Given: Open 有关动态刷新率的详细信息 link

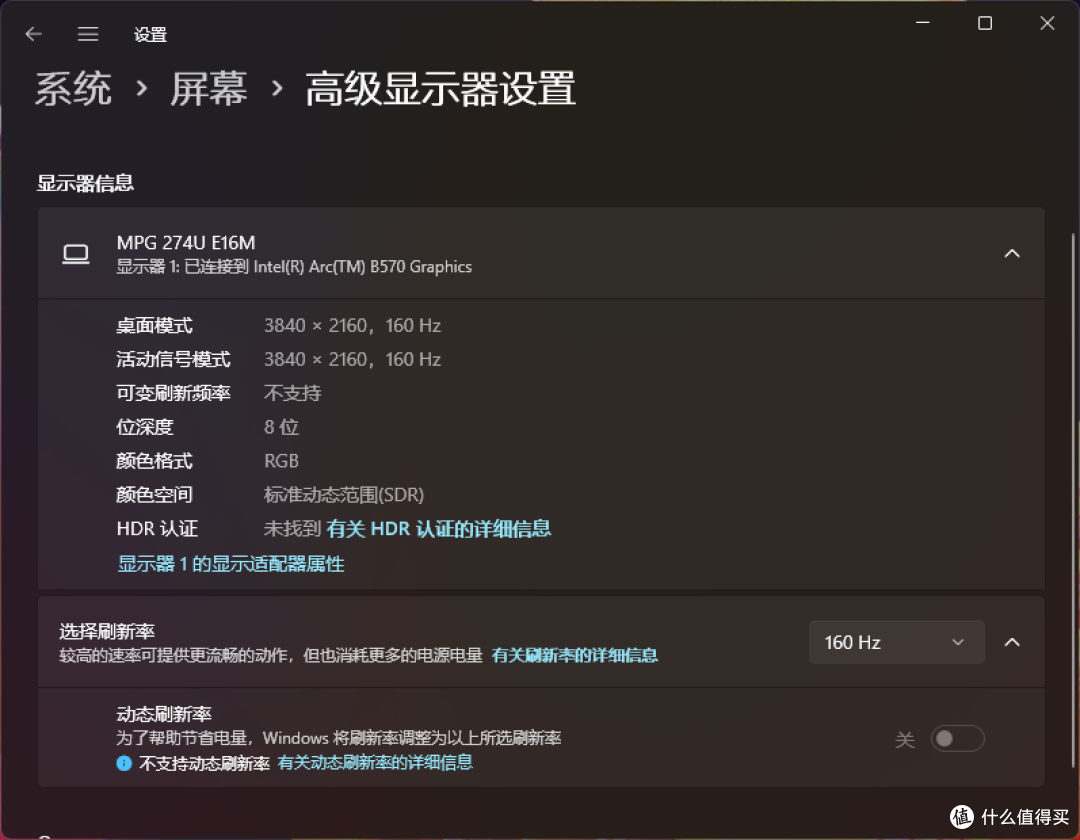Looking at the screenshot, I should 375,762.
